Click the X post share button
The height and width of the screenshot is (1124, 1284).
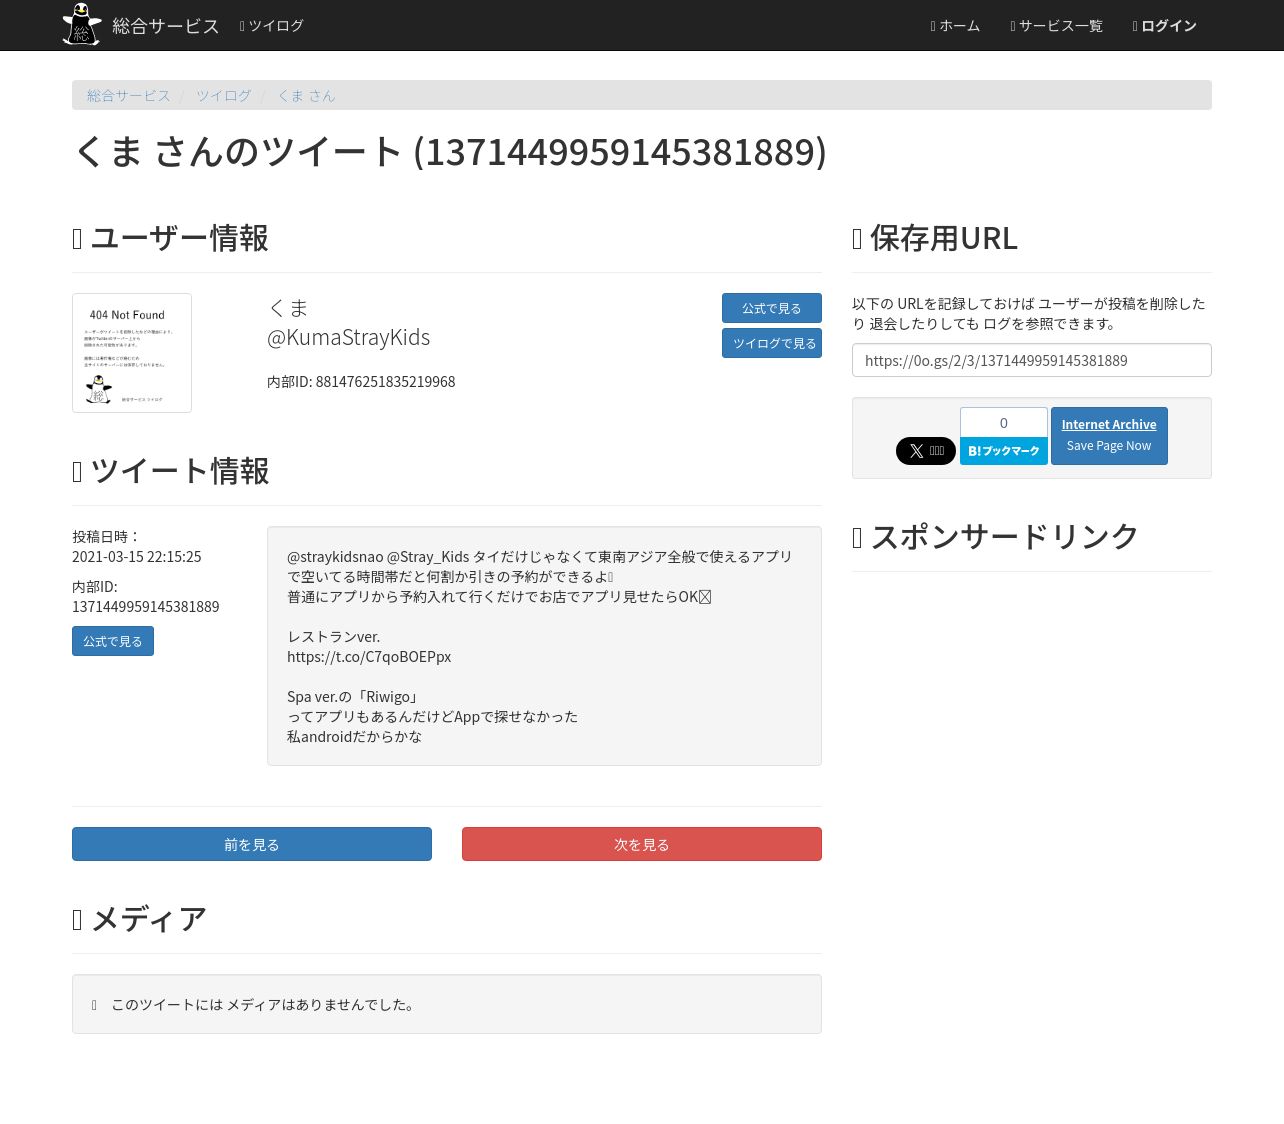click(926, 451)
